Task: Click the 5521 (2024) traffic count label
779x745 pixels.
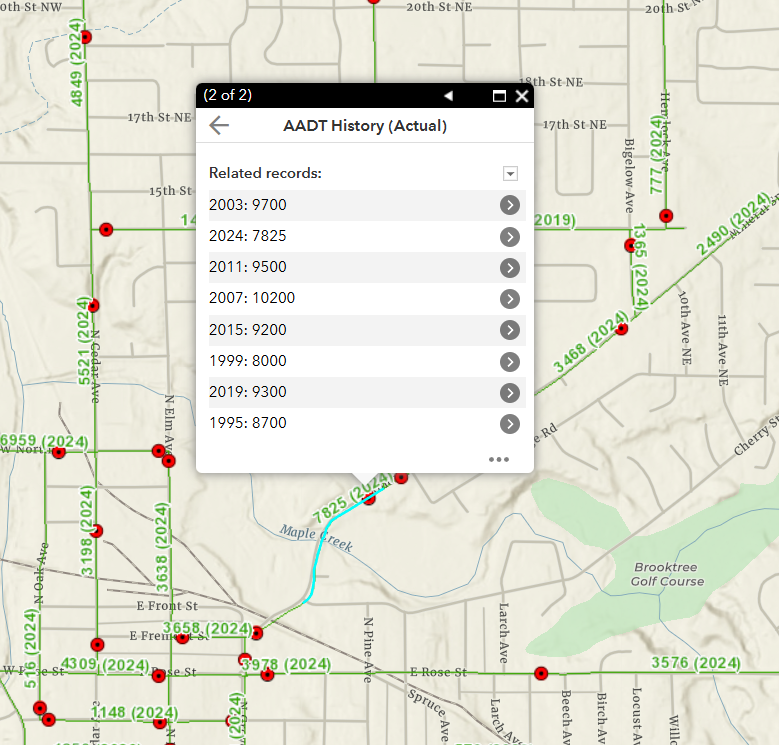Action: click(x=85, y=346)
